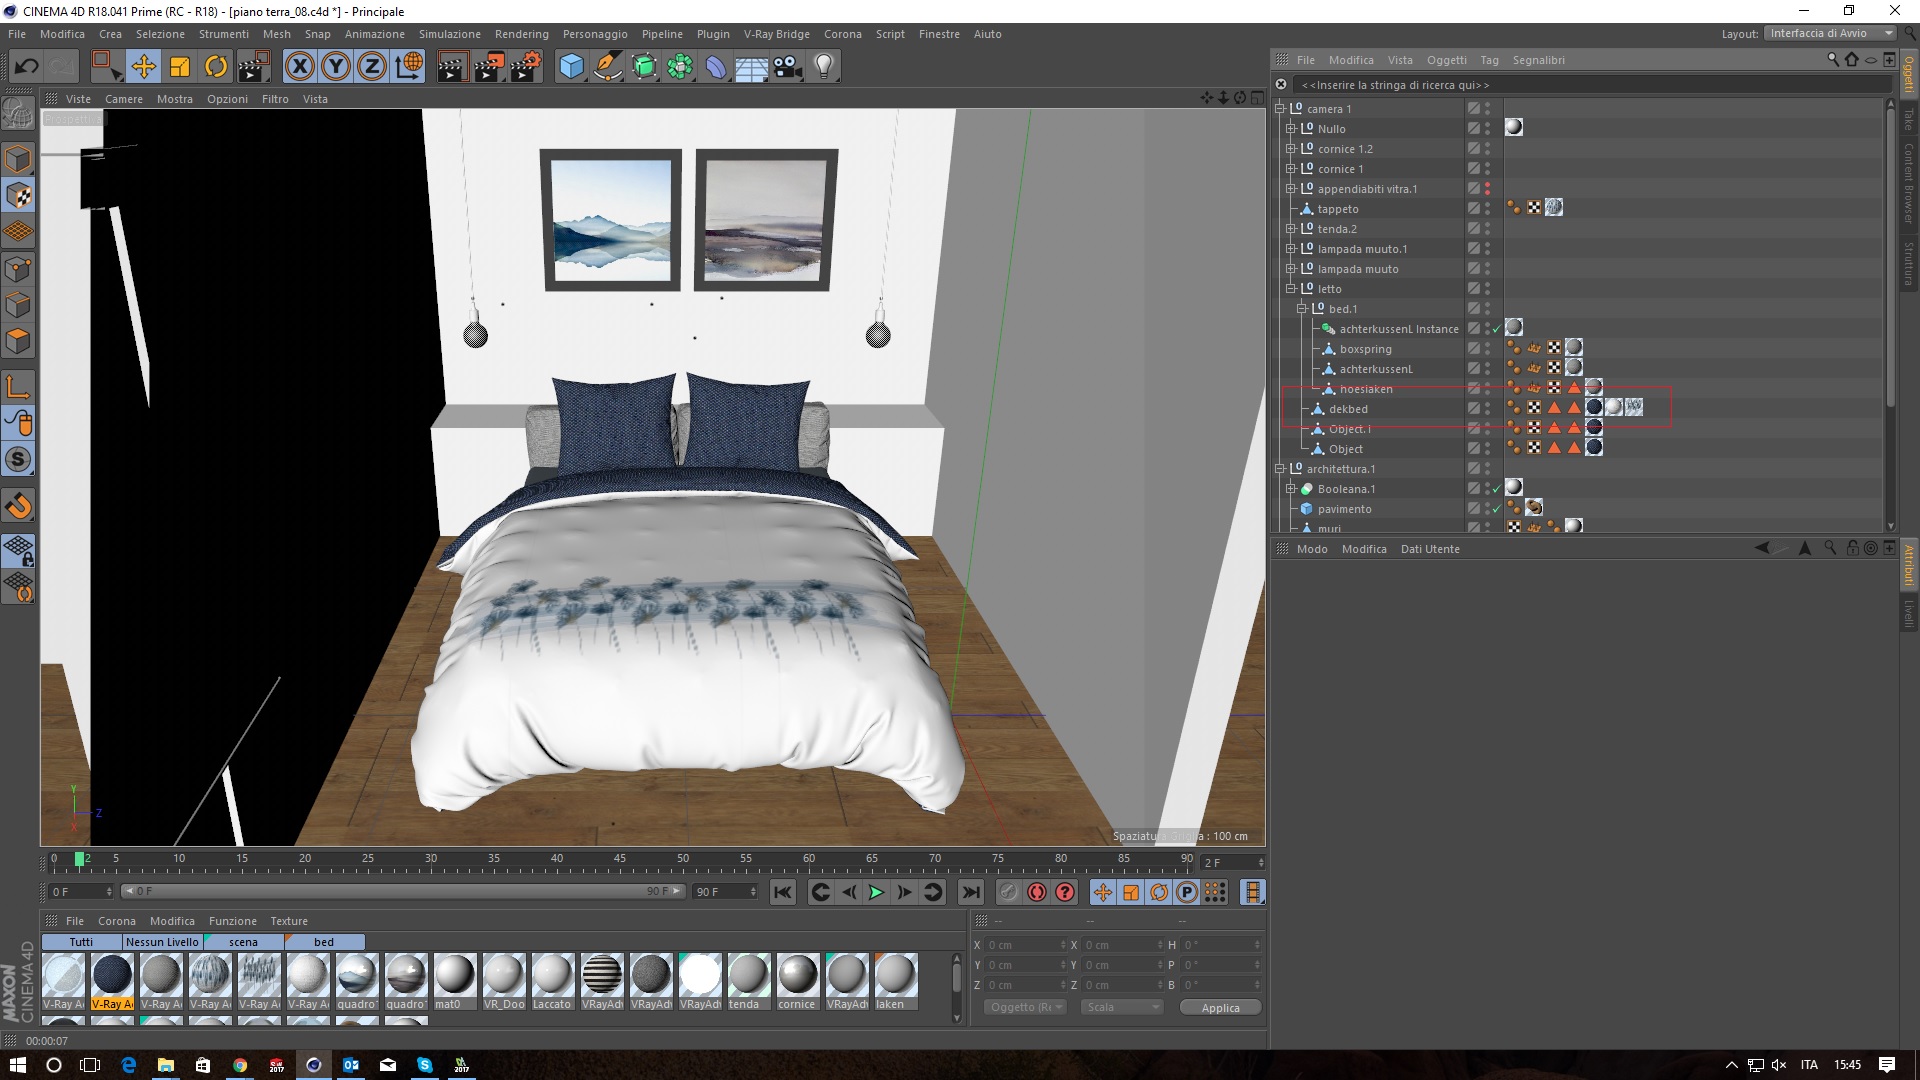1920x1080 pixels.
Task: Open the Rendering menu
Action: coord(521,34)
